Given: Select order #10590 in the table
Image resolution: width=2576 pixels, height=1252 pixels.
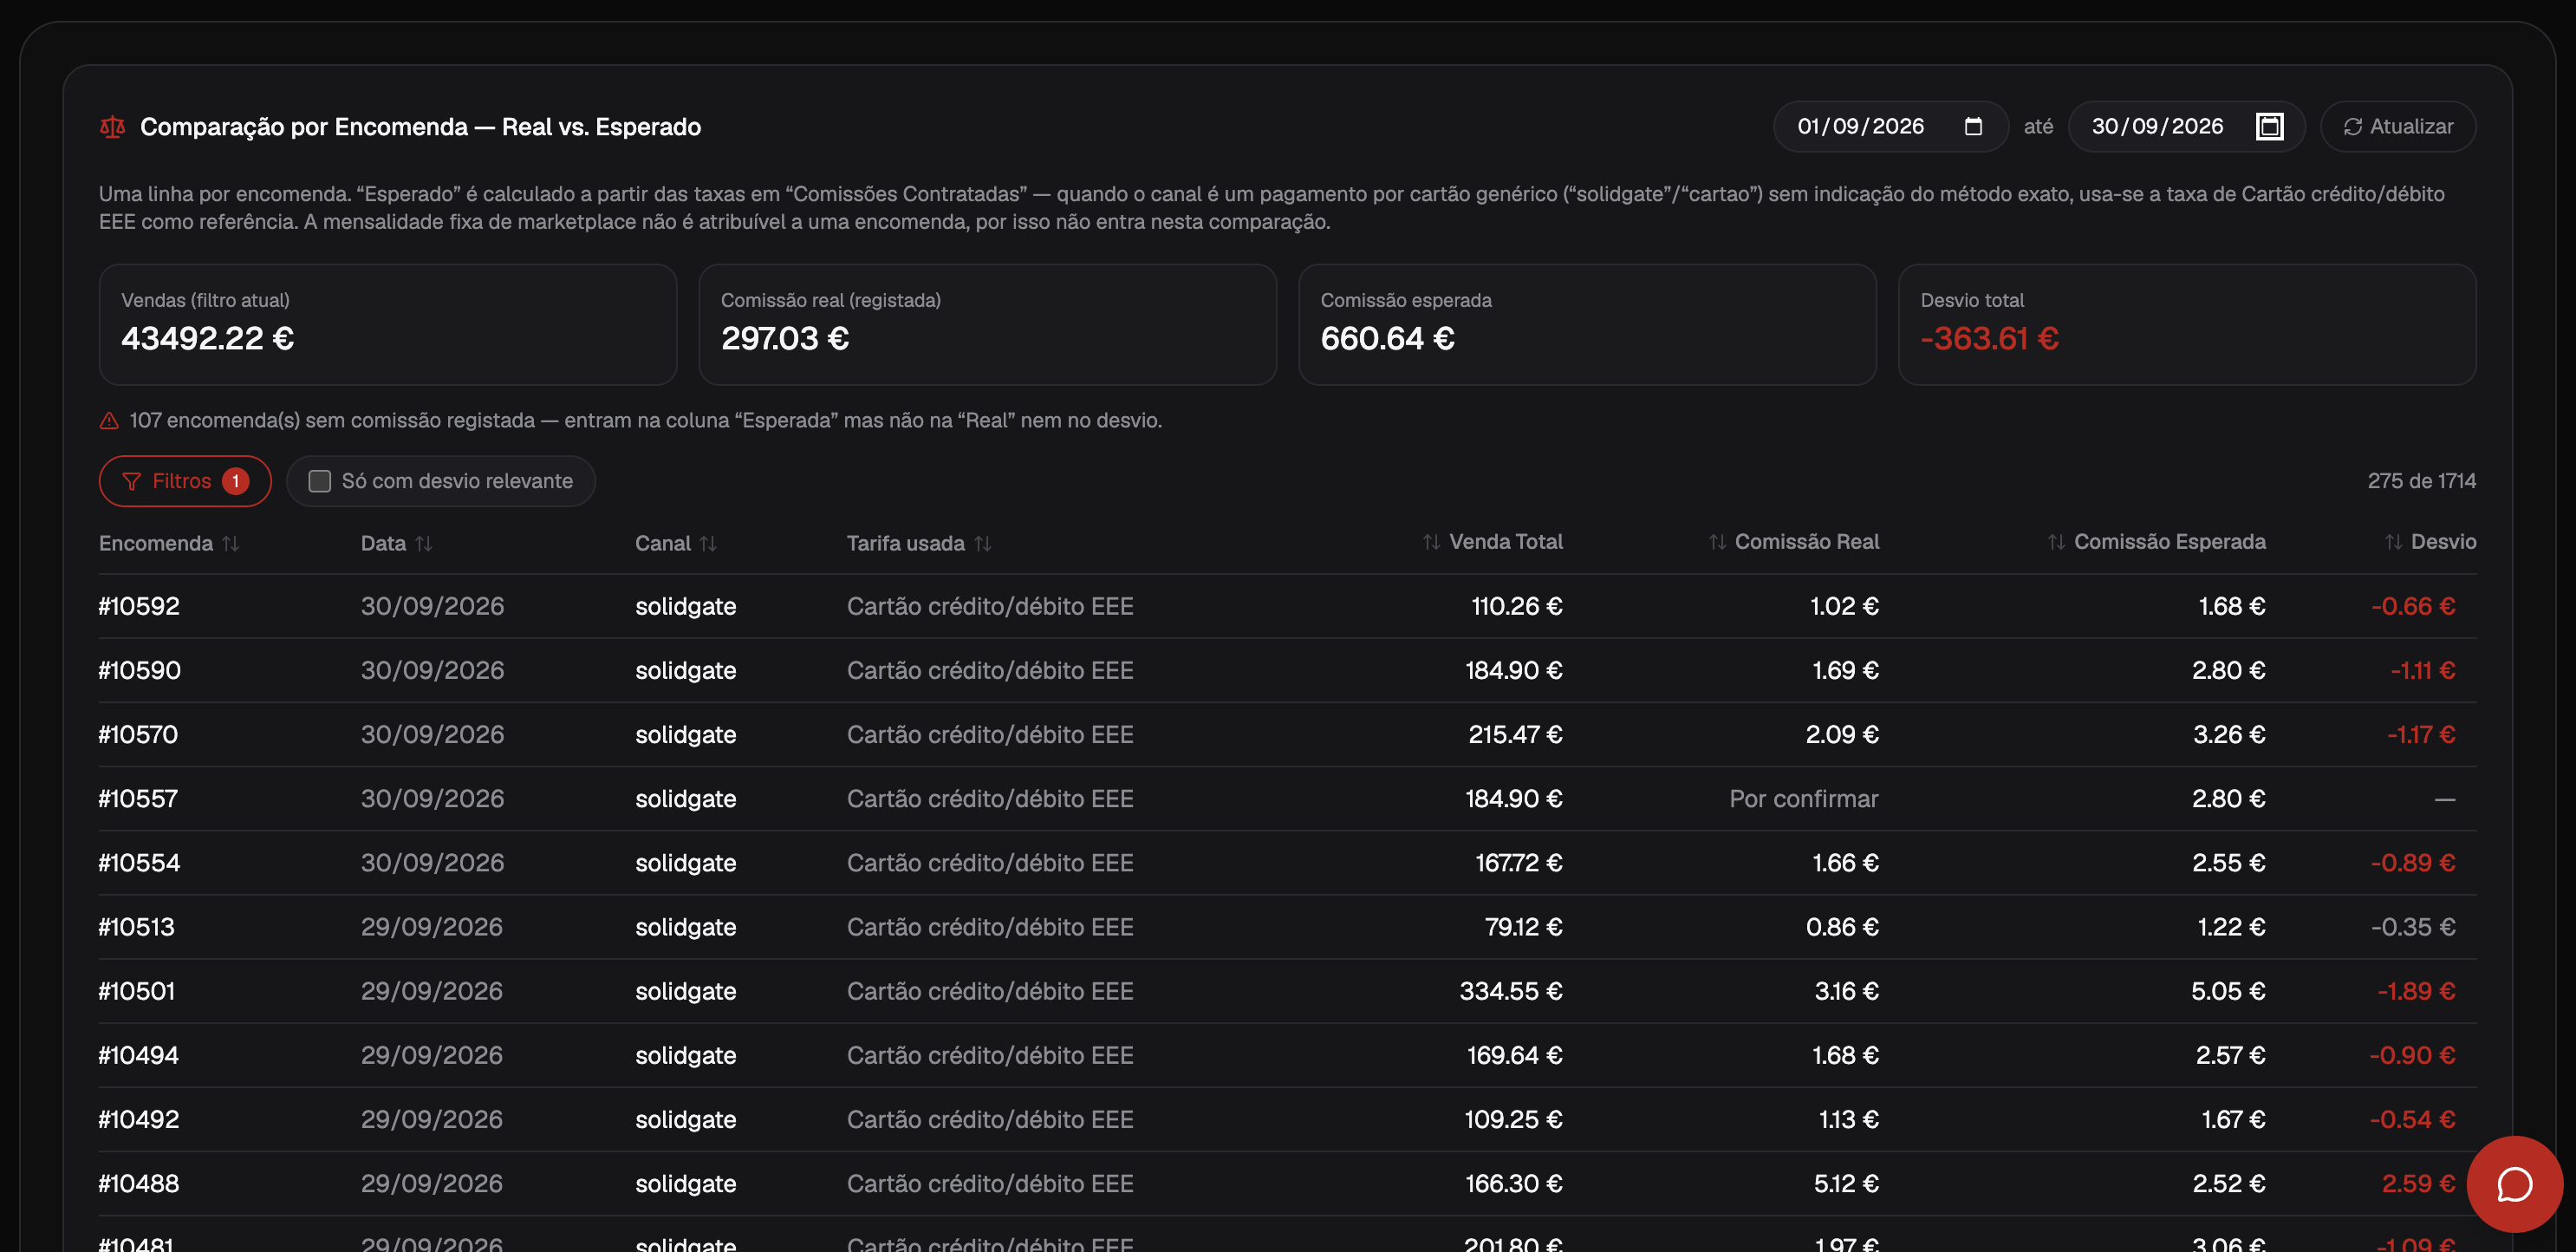Looking at the screenshot, I should tap(140, 670).
